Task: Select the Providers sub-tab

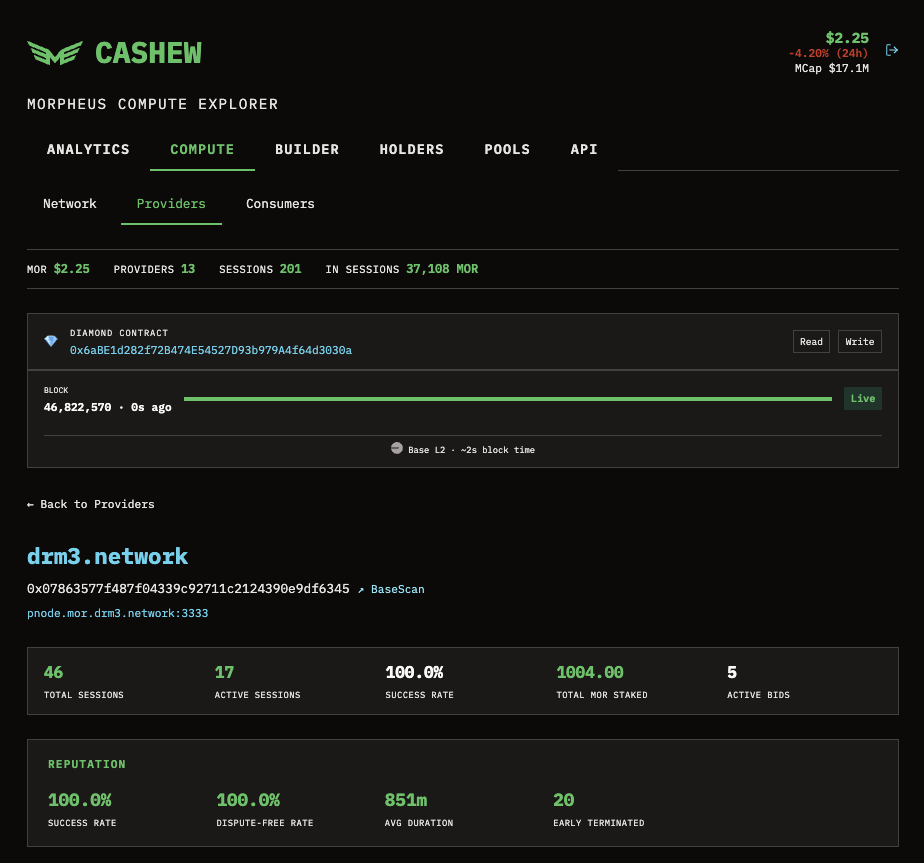Action: [171, 203]
